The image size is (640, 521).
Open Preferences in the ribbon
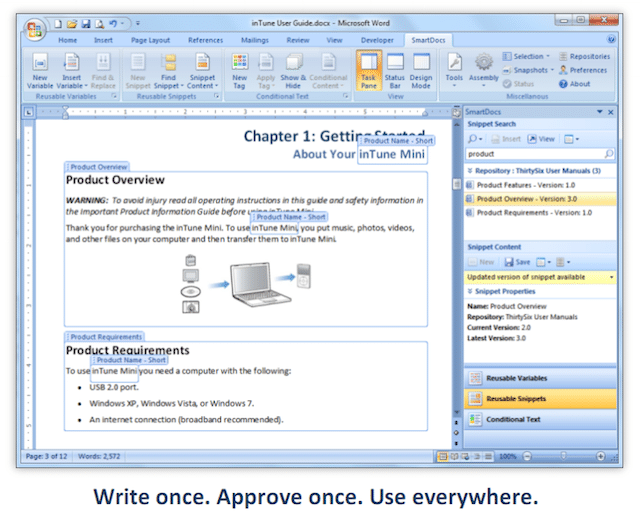583,70
